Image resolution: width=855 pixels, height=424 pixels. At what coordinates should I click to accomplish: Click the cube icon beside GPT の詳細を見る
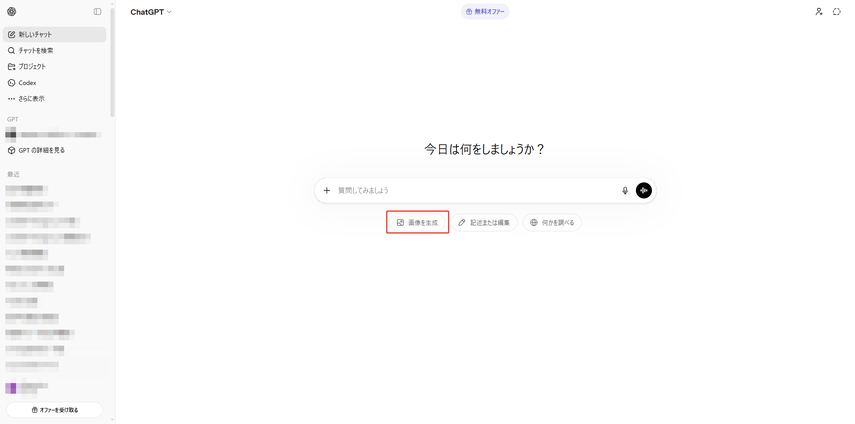coord(11,150)
